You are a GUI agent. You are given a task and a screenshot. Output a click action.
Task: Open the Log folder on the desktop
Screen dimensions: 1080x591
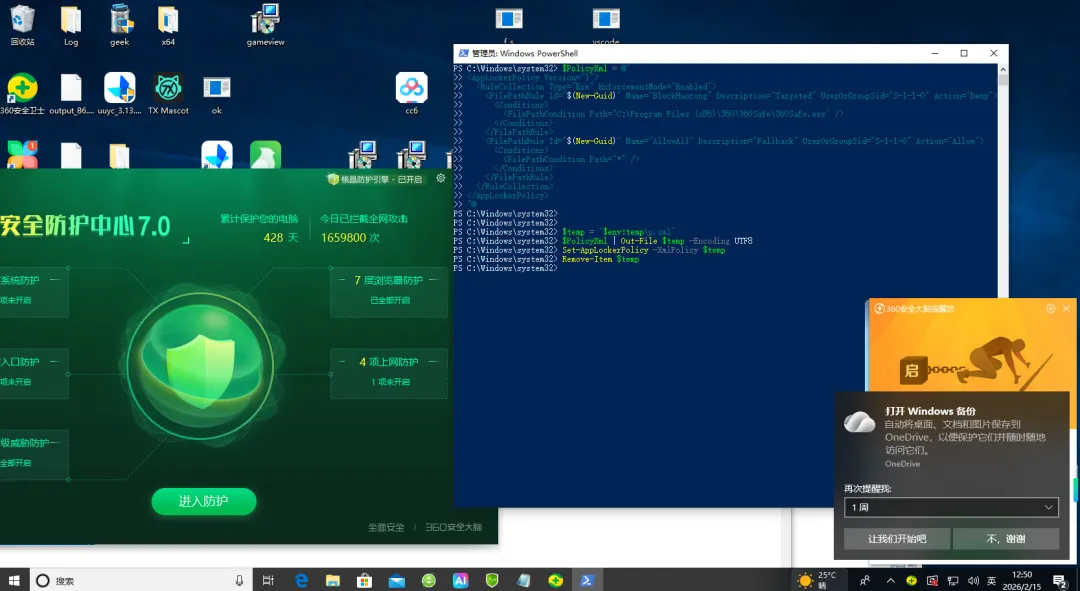71,25
